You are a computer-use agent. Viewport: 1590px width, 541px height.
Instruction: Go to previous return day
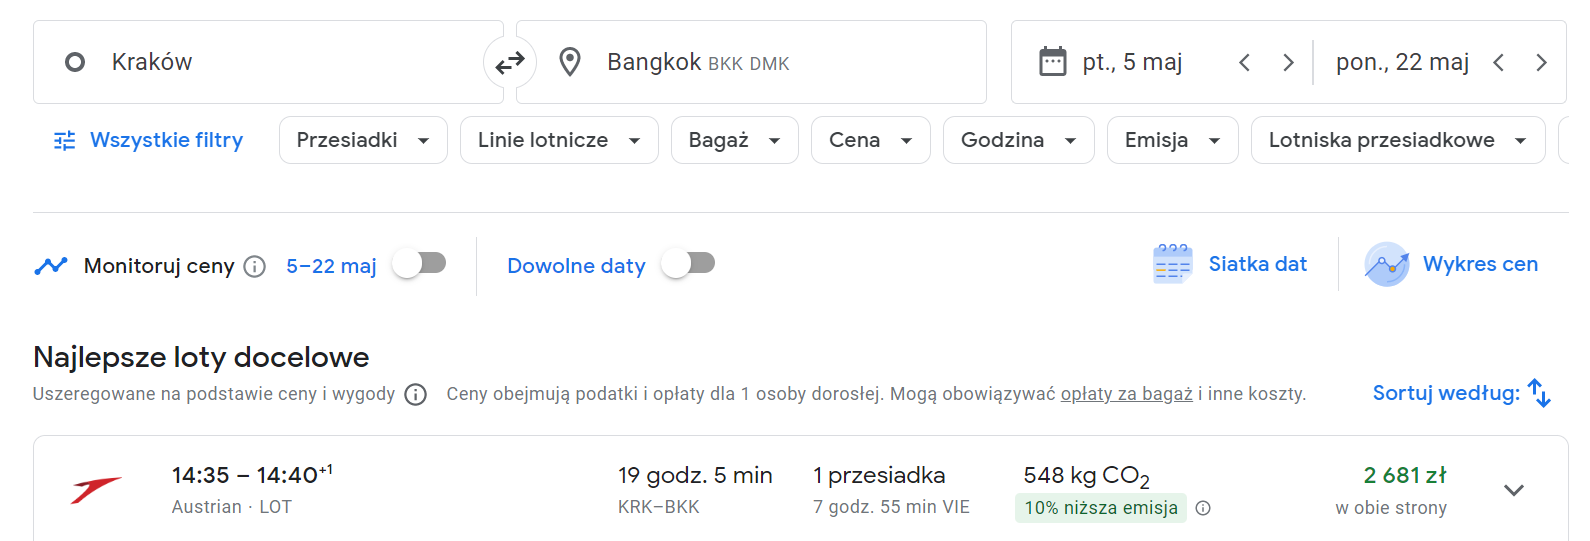[x=1498, y=63]
